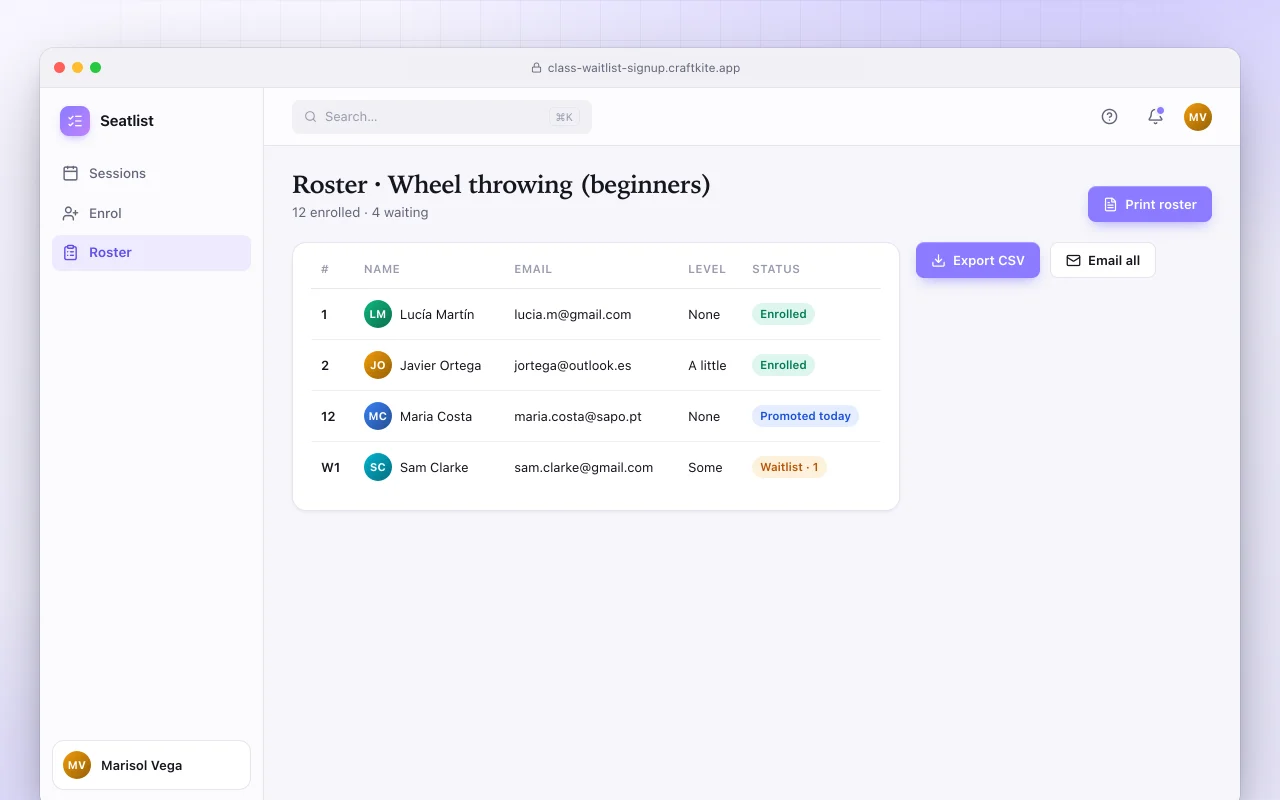Click Enrolled badge in Javier Ortega row
This screenshot has width=1280, height=800.
coord(783,365)
